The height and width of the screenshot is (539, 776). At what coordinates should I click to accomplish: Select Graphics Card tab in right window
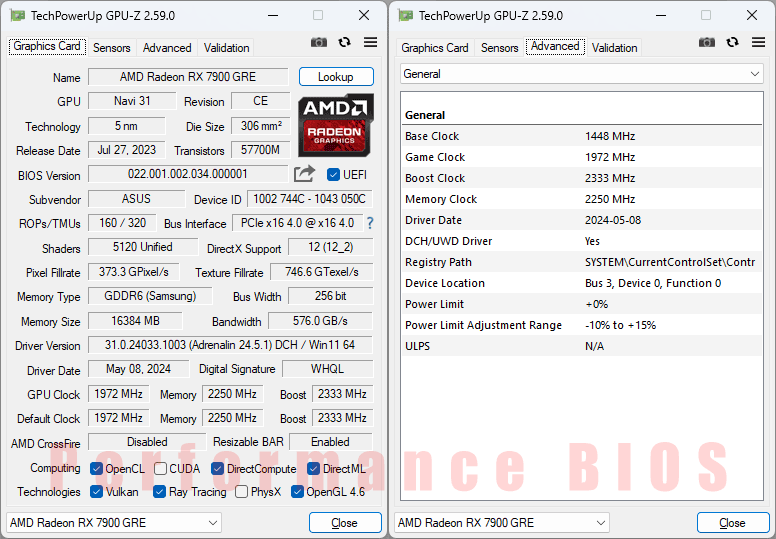[x=435, y=48]
